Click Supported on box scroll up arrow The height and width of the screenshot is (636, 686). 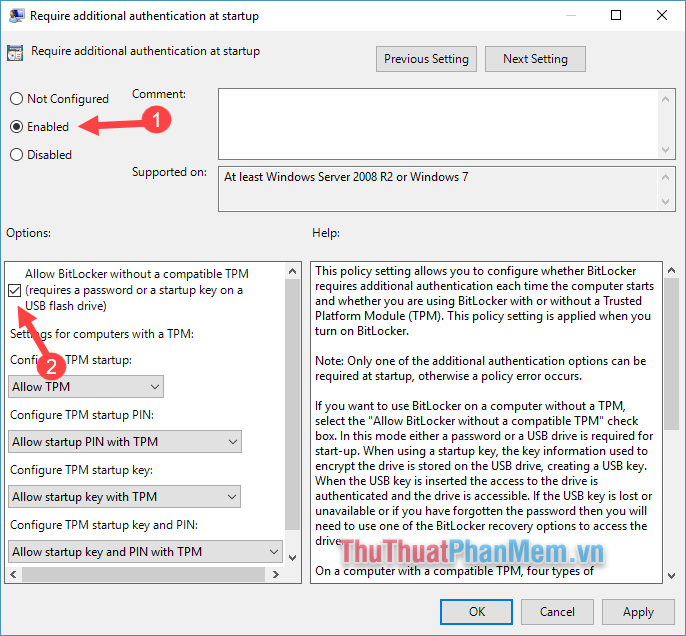pos(665,177)
